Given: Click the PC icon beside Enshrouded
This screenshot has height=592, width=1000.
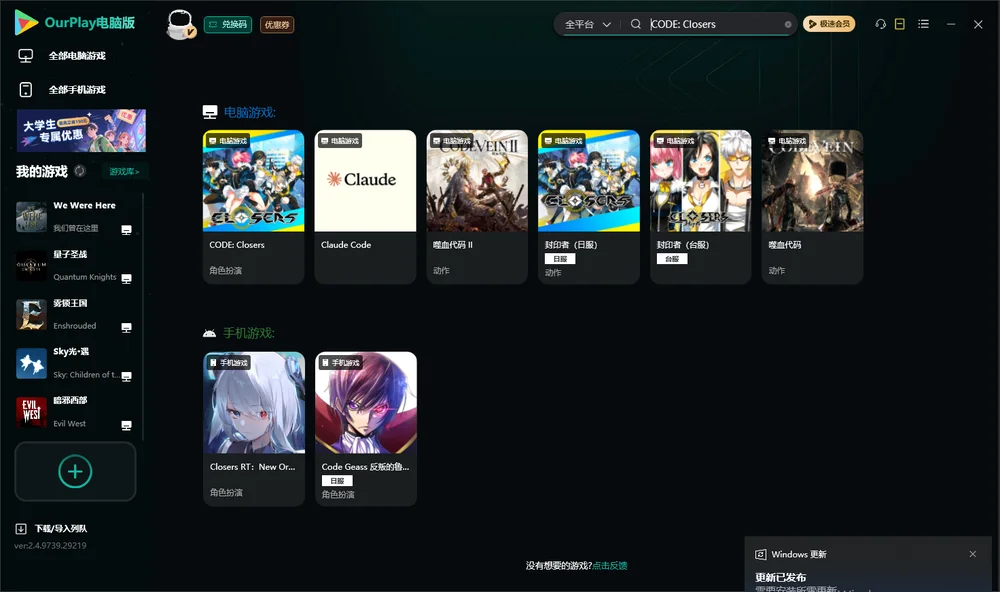Looking at the screenshot, I should (x=126, y=327).
